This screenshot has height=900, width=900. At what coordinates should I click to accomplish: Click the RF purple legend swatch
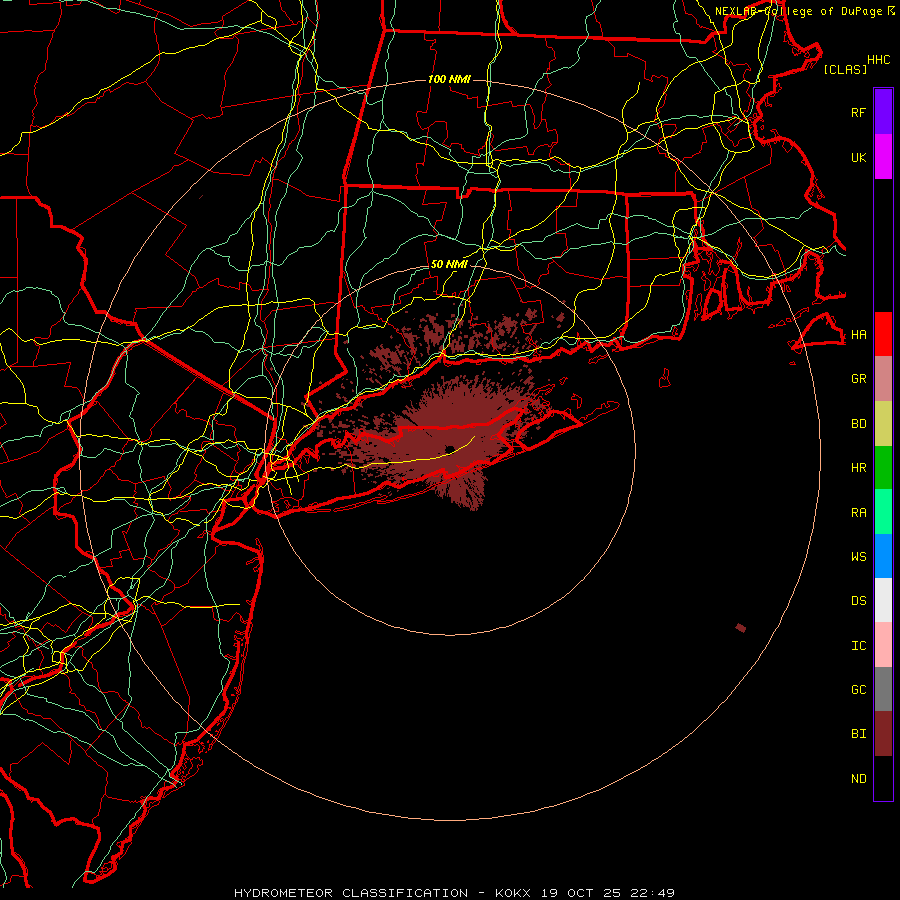coord(883,112)
